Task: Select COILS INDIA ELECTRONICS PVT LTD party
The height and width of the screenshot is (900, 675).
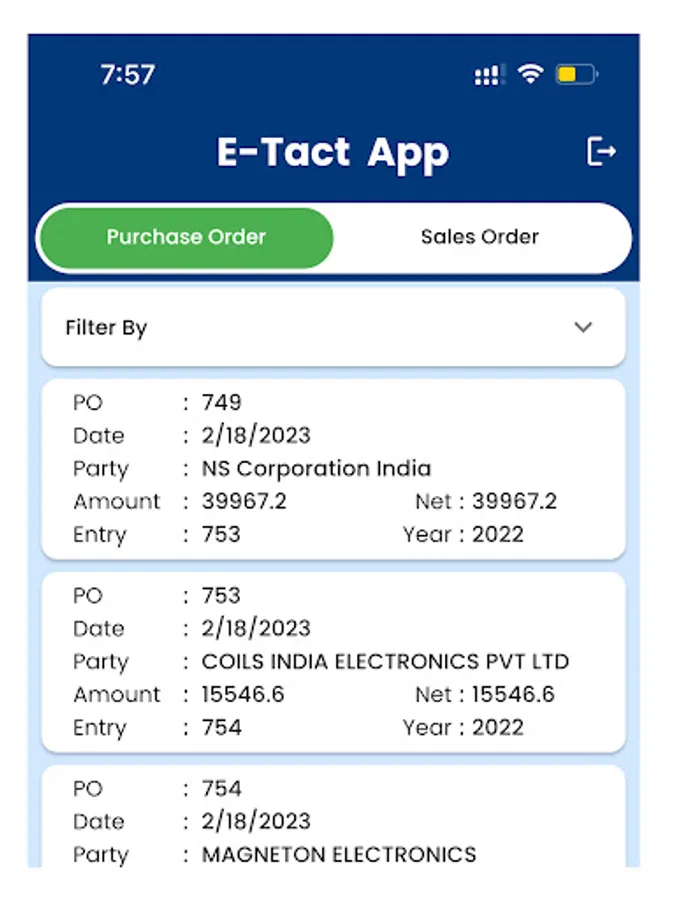Action: 385,661
